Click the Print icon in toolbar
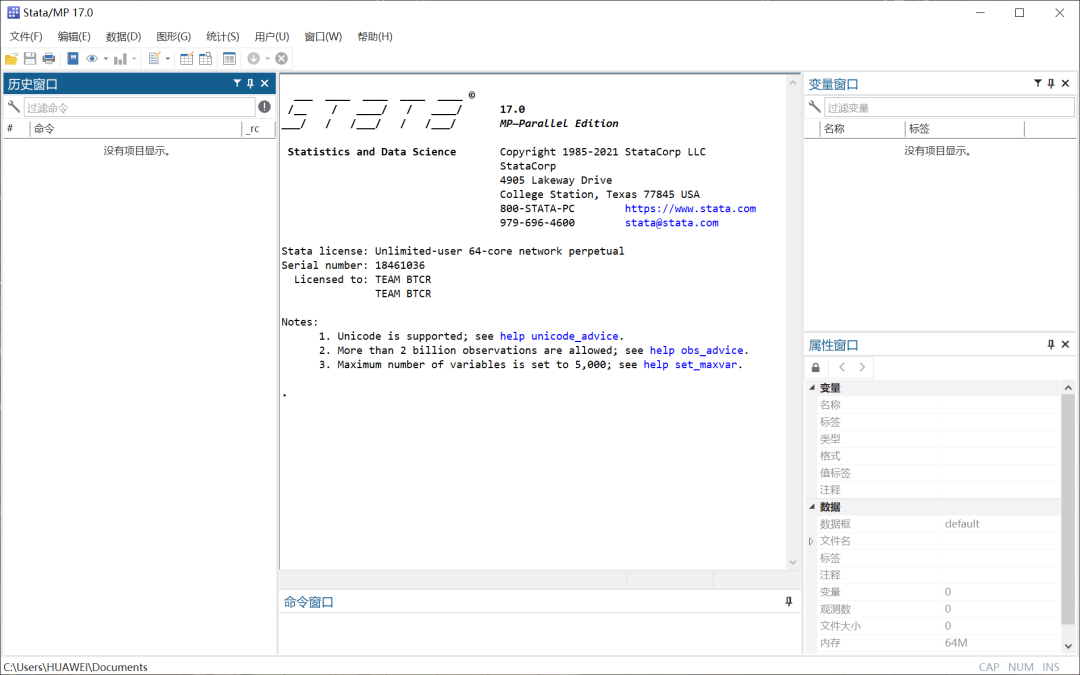Screen dimensions: 1080x675 pyautogui.click(x=48, y=59)
